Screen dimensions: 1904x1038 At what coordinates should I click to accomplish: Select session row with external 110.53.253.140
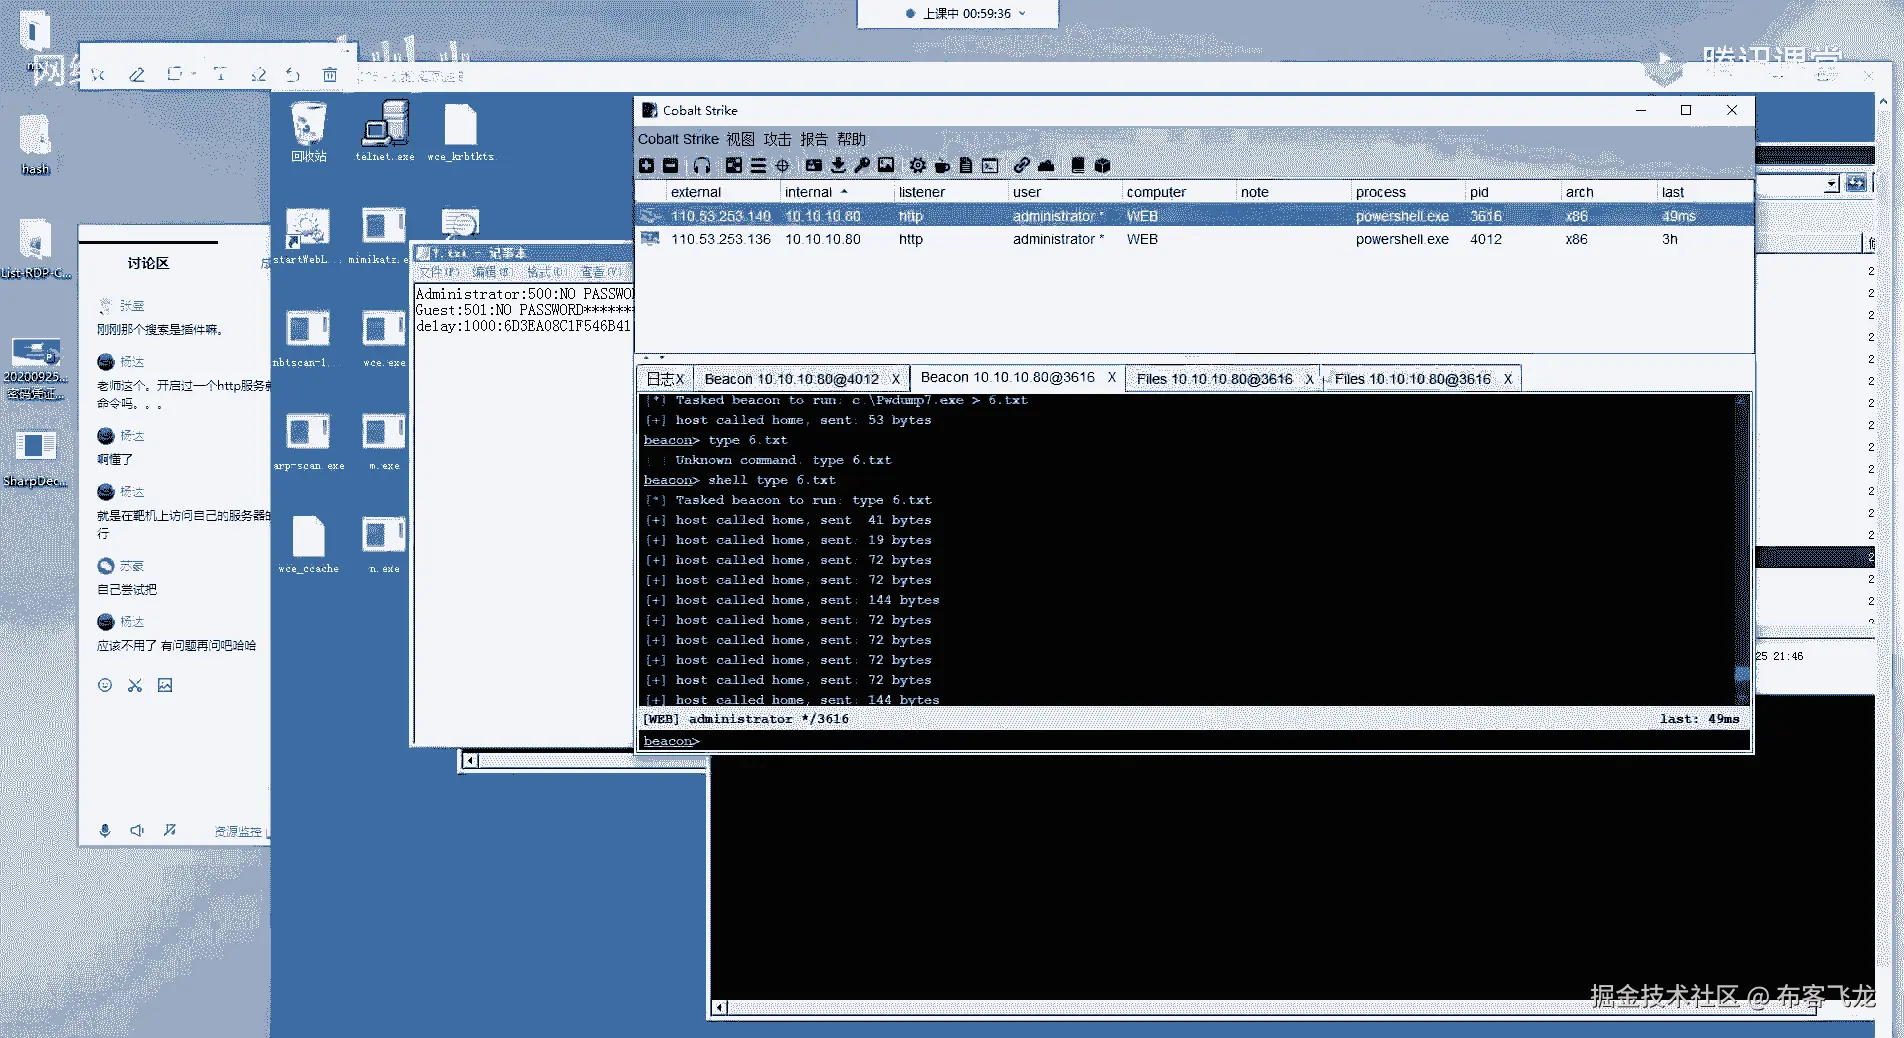click(1194, 216)
